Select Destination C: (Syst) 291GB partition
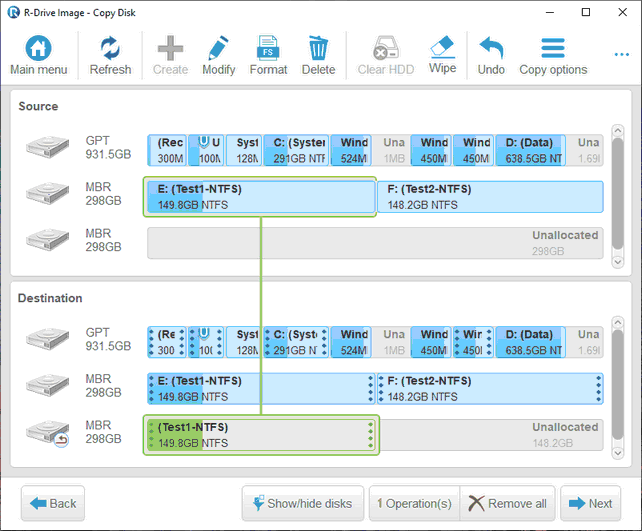The width and height of the screenshot is (642, 531). (x=296, y=342)
